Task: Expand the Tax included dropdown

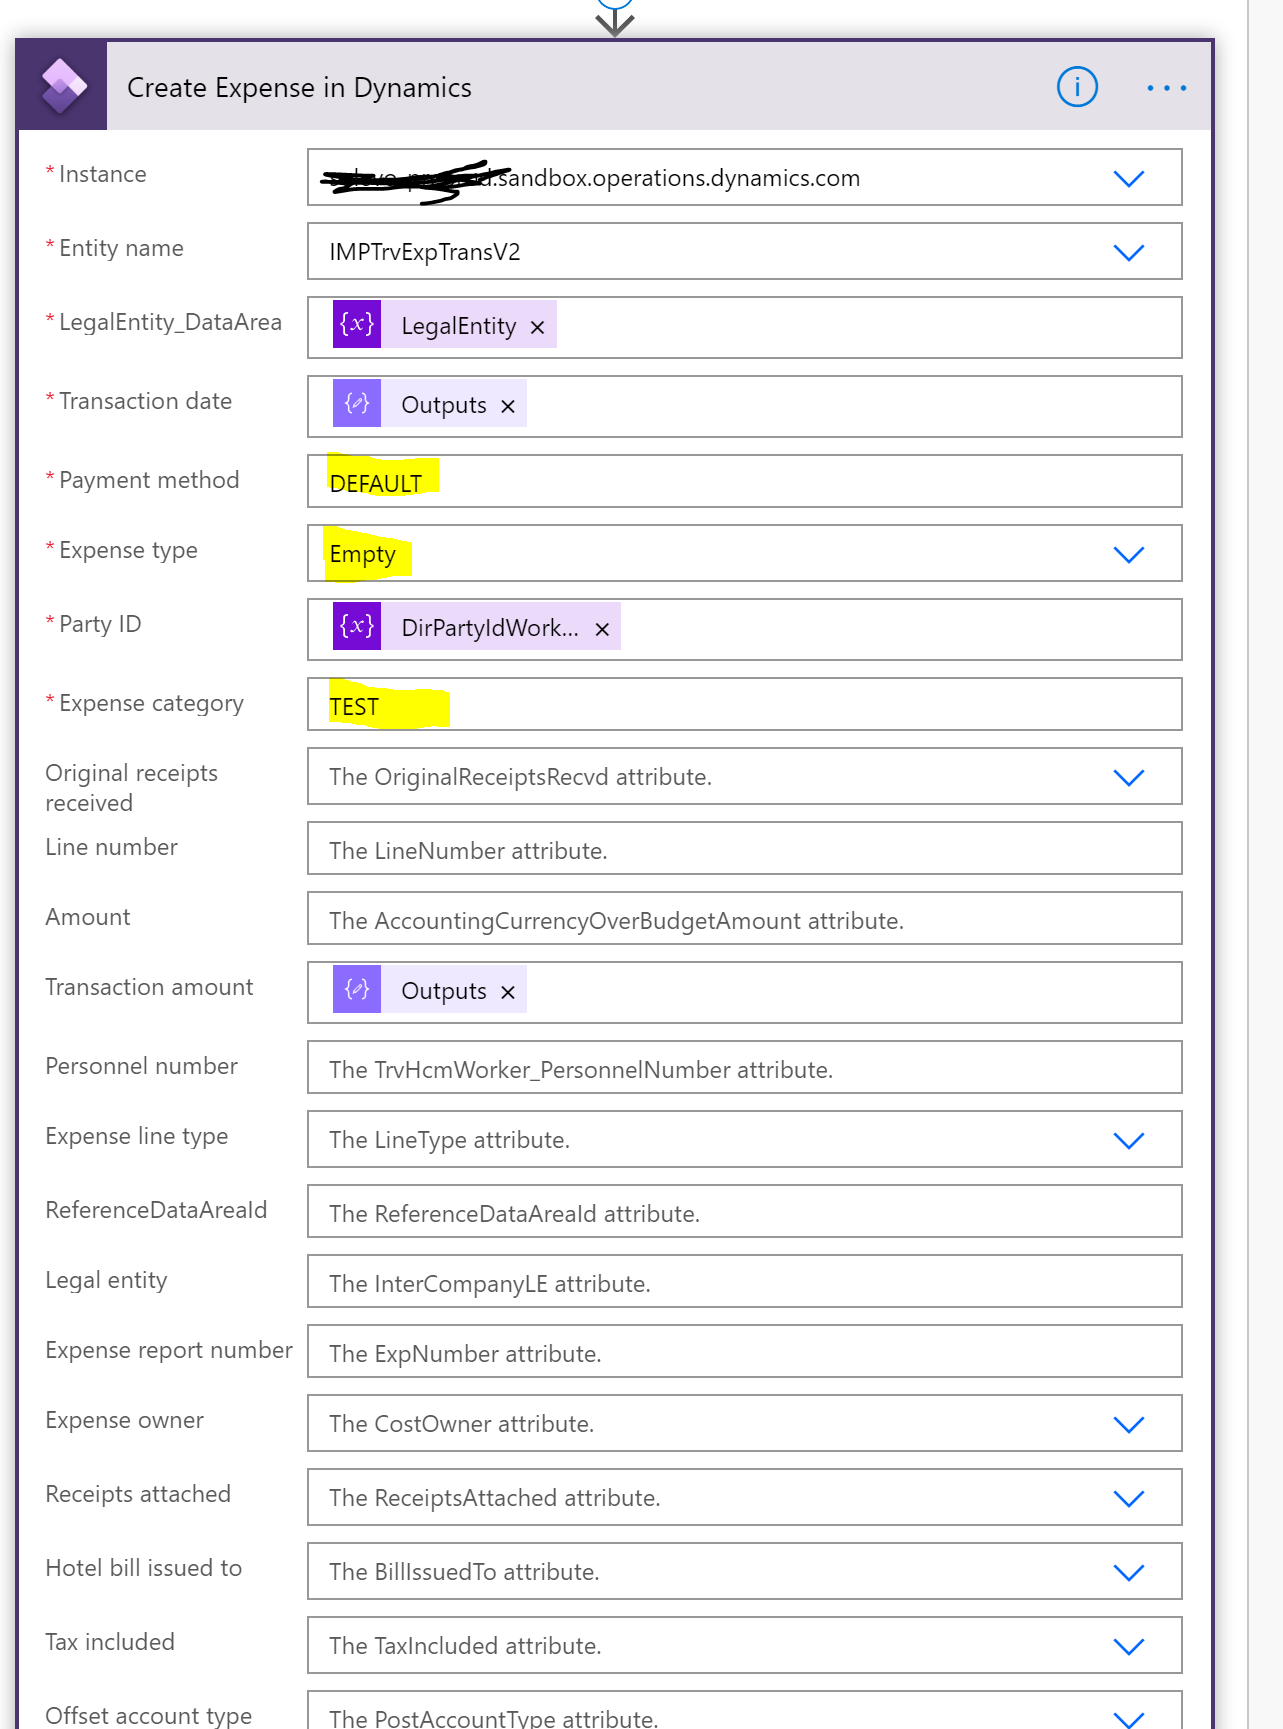Action: click(x=1129, y=1646)
